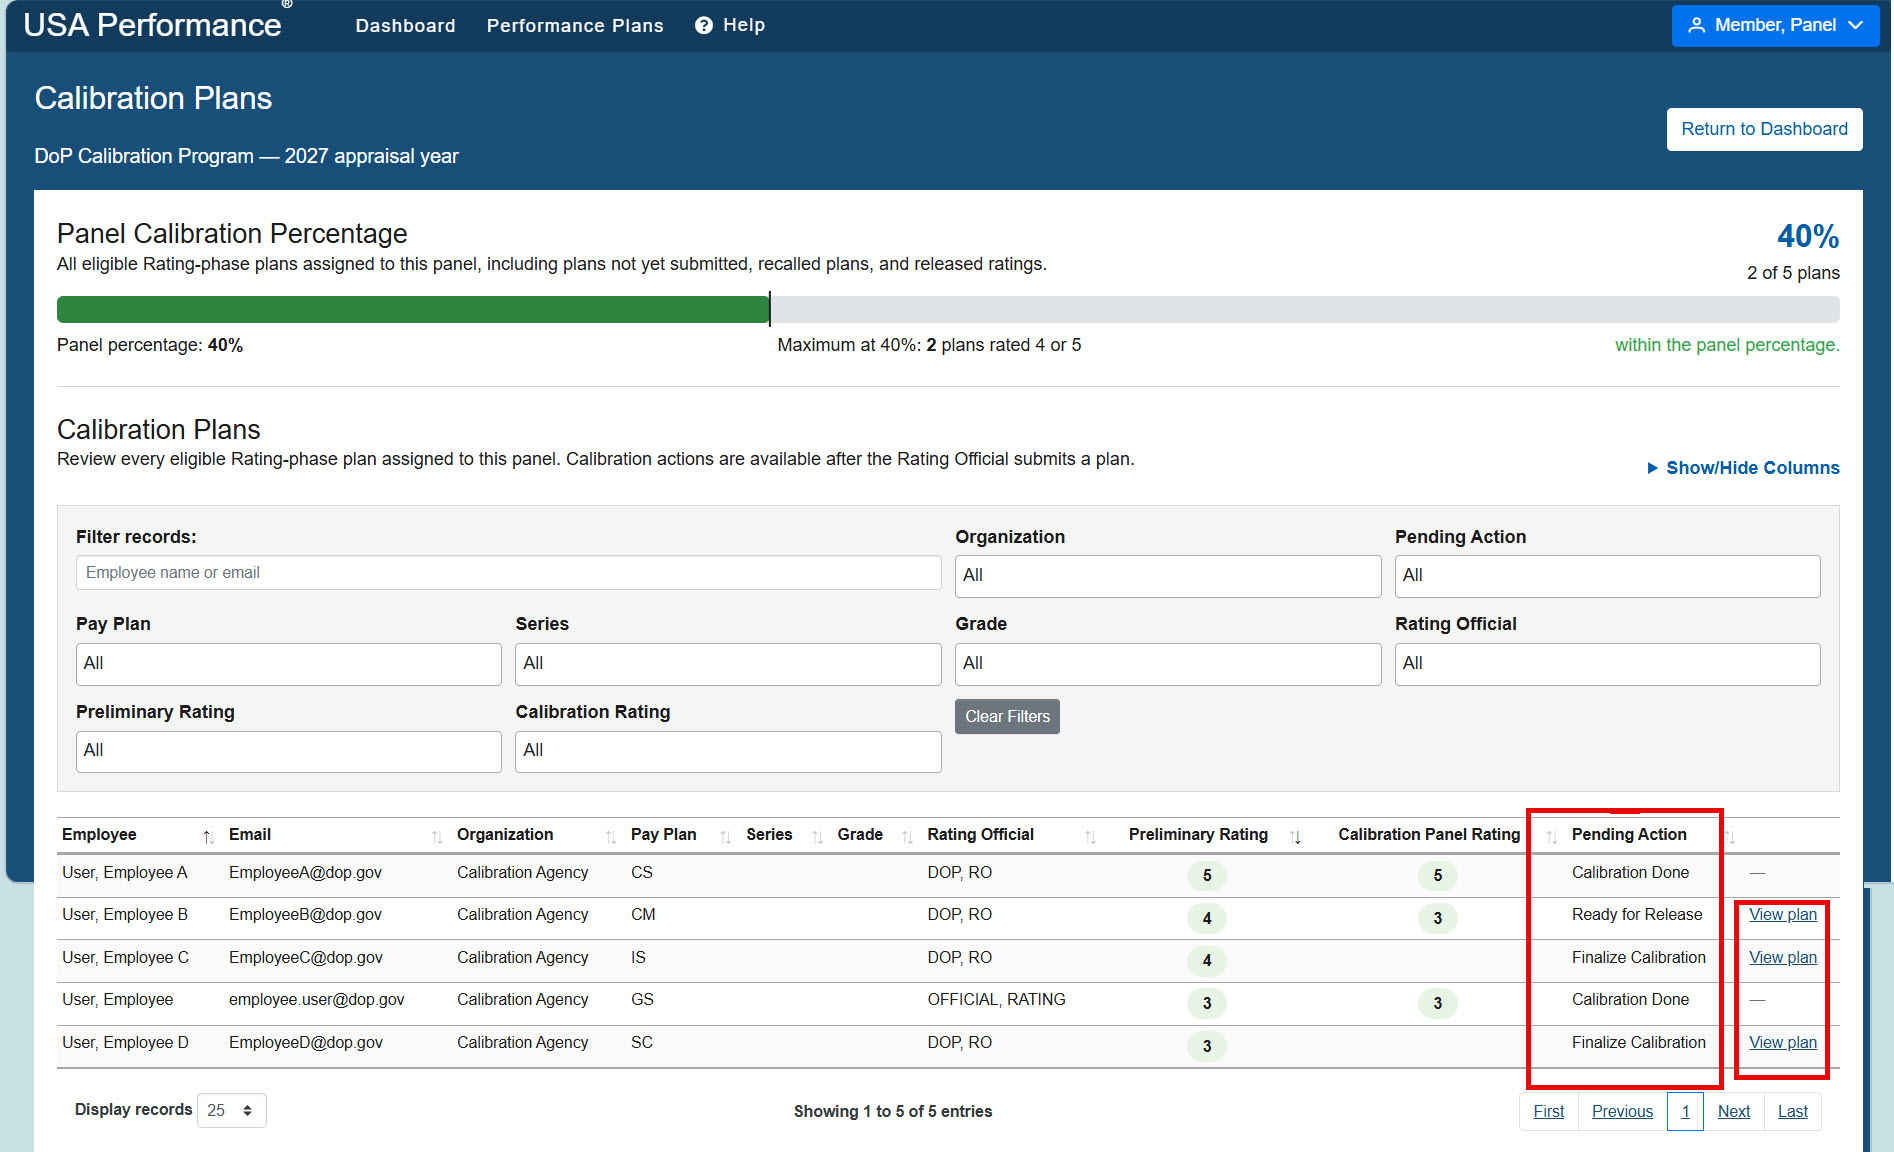Click EmployeeA@dop.gov email cell

tap(305, 872)
